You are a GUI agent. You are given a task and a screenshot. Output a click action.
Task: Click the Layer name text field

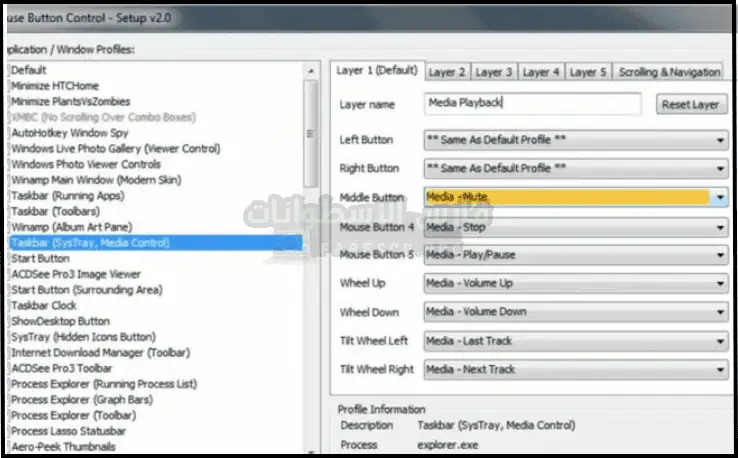tap(532, 103)
